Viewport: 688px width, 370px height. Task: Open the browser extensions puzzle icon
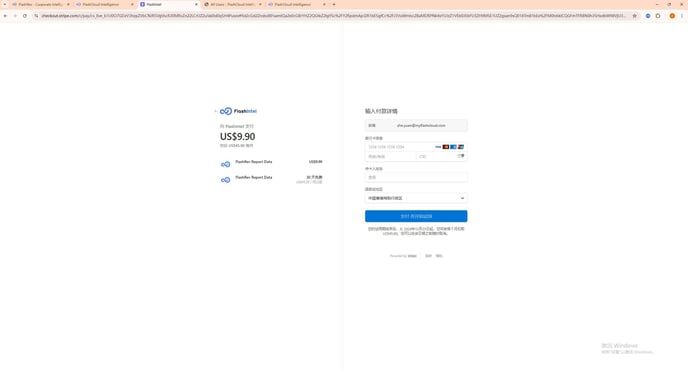(658, 16)
